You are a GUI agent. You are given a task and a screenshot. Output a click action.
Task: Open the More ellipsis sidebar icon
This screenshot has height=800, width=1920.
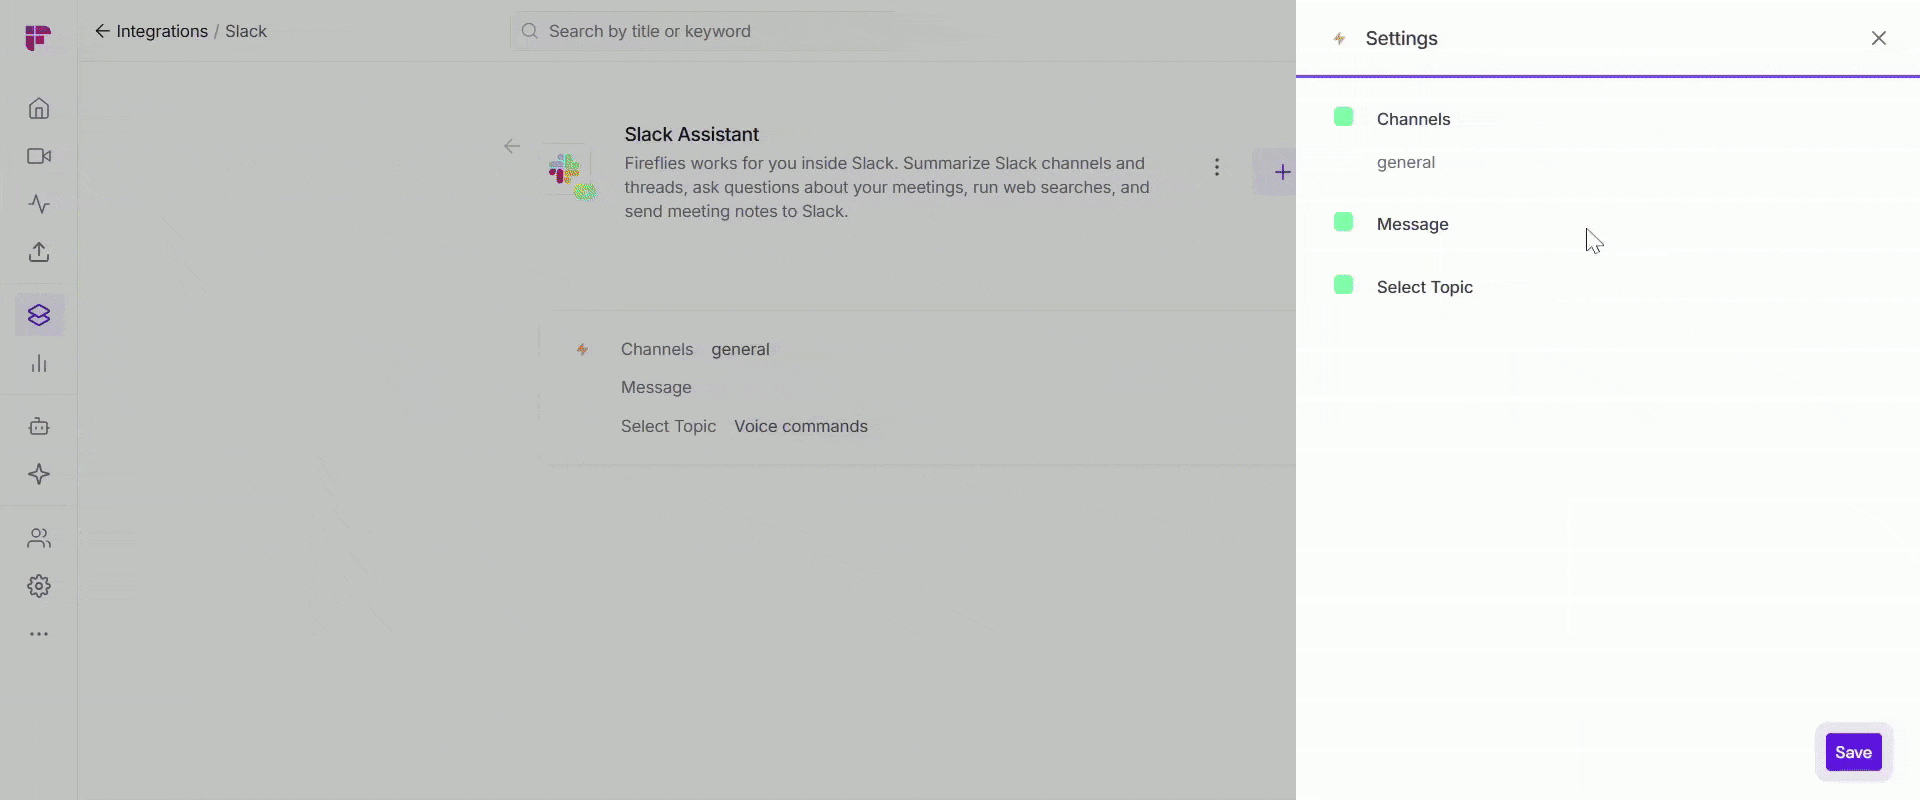tap(39, 634)
